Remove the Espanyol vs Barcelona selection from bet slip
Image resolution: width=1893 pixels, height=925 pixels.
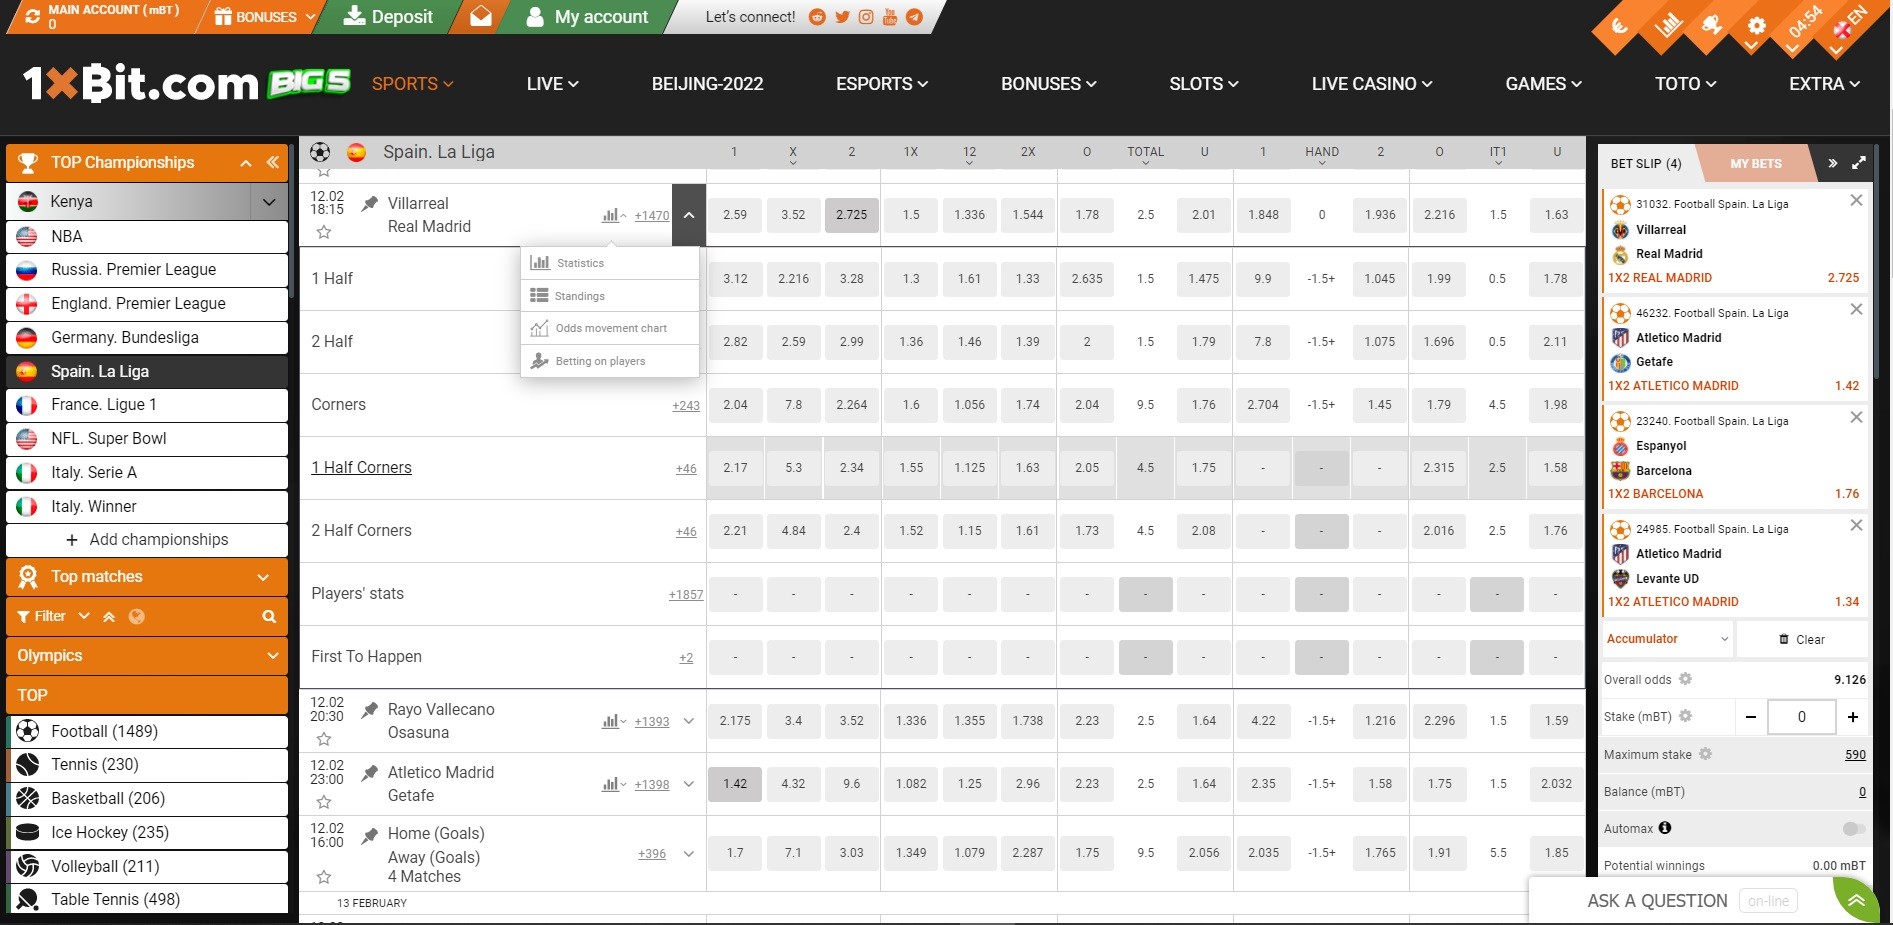click(x=1857, y=417)
